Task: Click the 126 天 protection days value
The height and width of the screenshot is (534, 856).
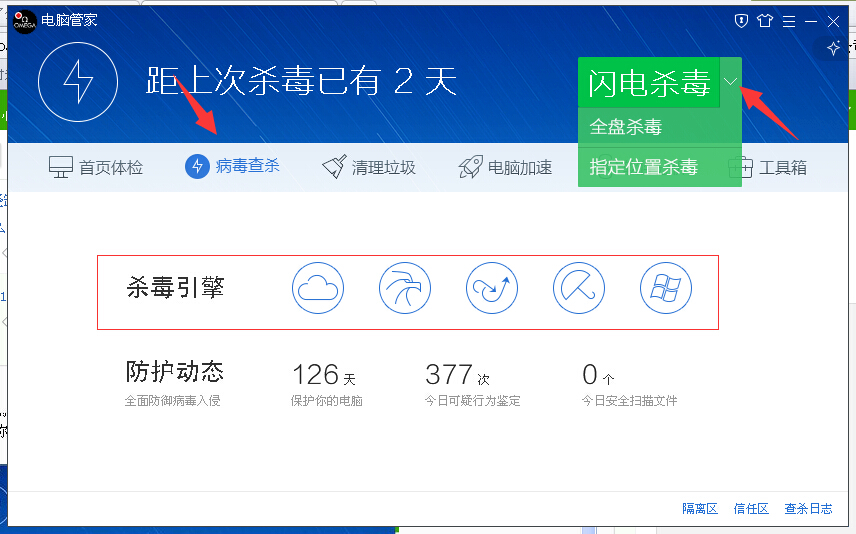Action: click(x=324, y=375)
